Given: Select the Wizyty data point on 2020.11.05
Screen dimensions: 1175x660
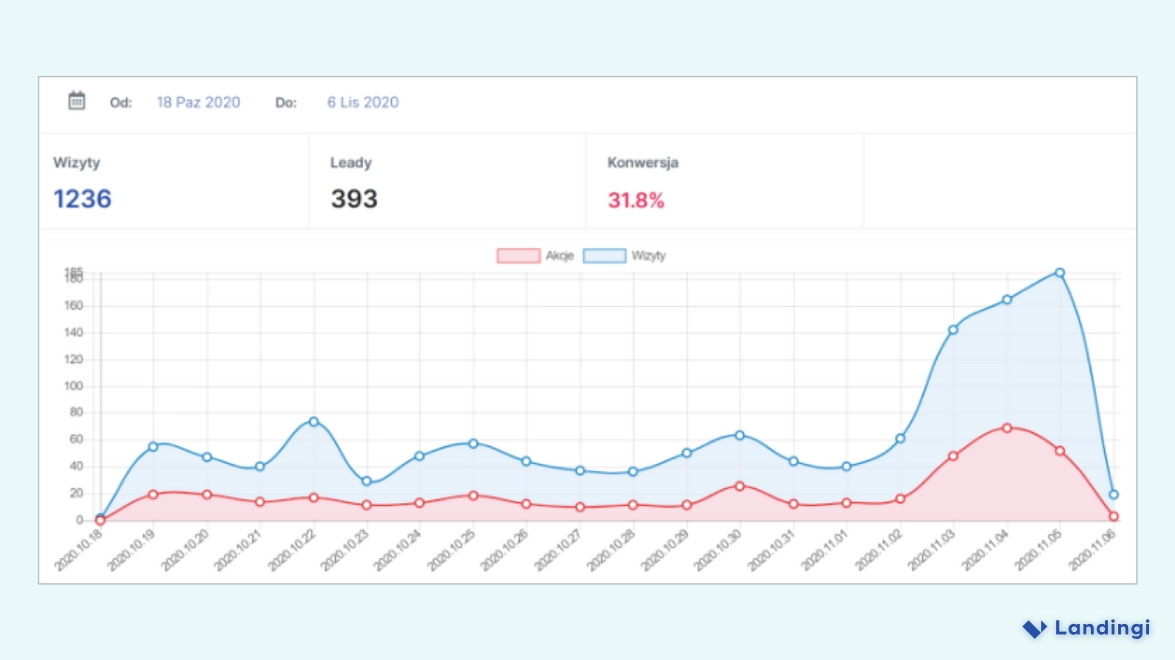Looking at the screenshot, I should tap(1058, 271).
